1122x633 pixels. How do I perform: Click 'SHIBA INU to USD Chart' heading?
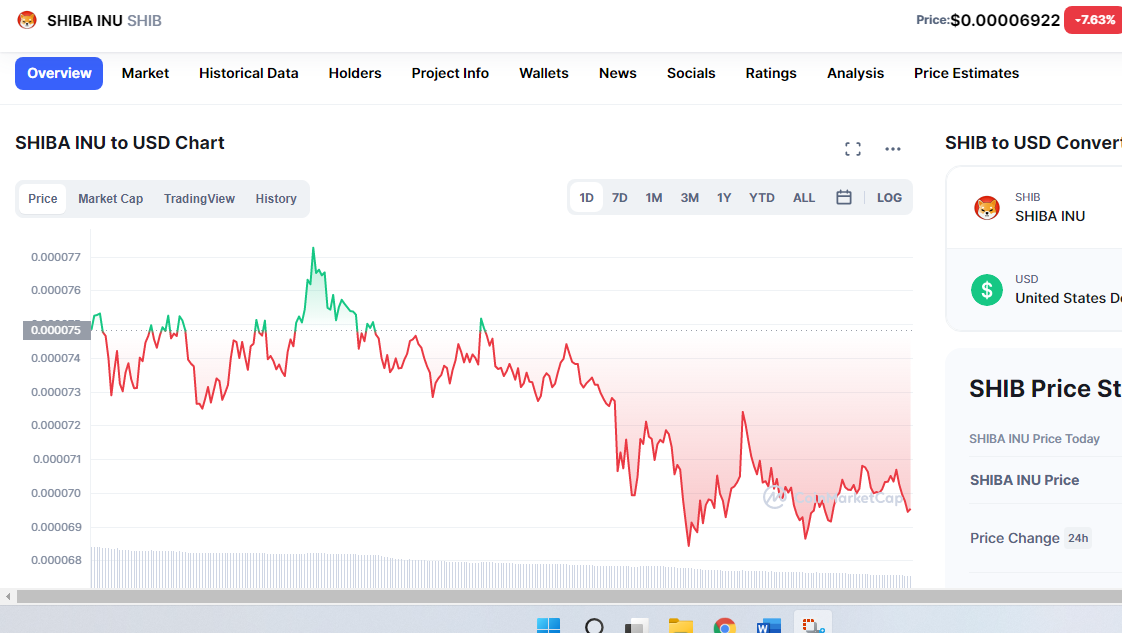119,142
